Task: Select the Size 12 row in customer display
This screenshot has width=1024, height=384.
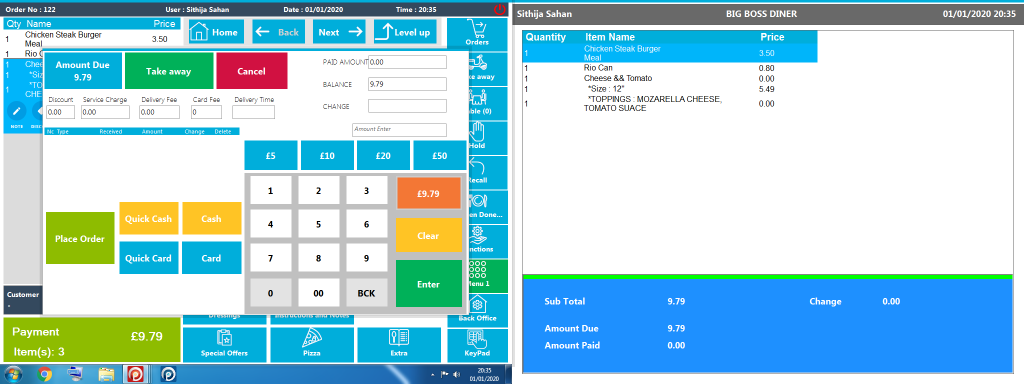Action: pos(670,88)
